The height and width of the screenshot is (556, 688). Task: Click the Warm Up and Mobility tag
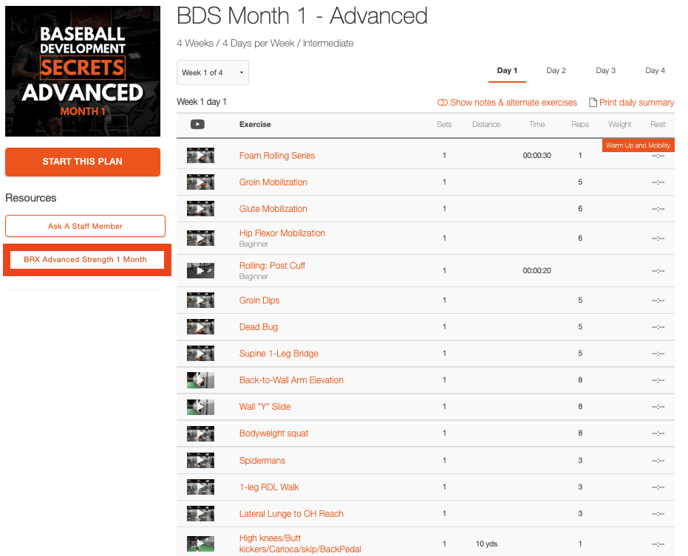[638, 146]
